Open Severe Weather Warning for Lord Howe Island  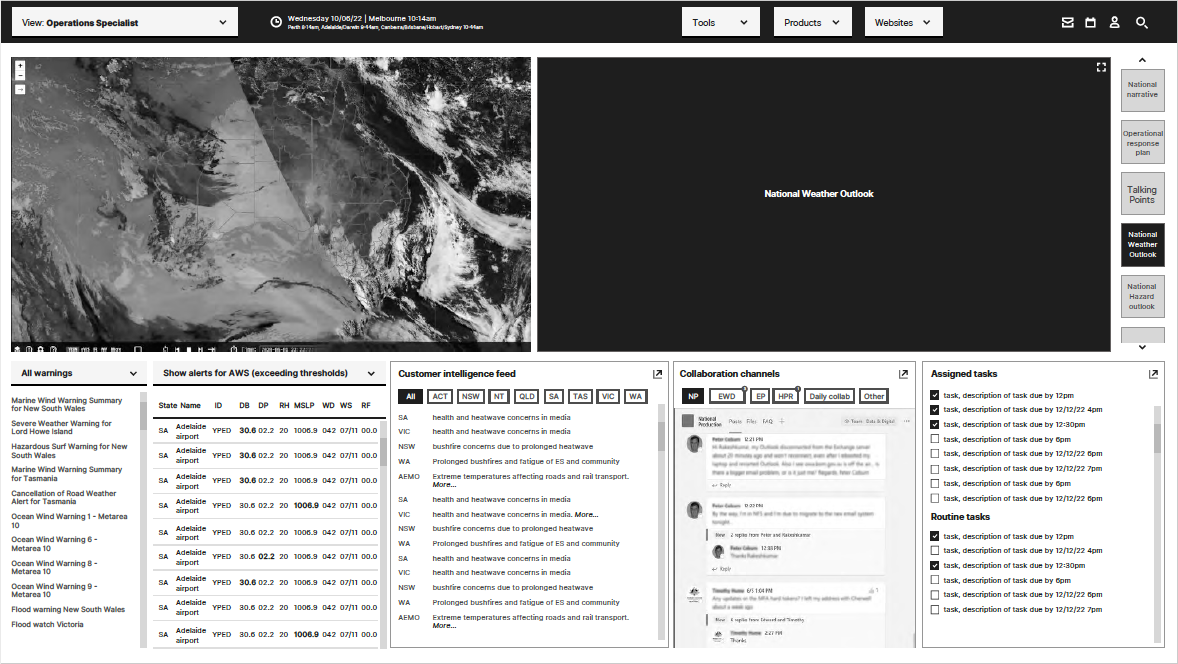click(61, 427)
